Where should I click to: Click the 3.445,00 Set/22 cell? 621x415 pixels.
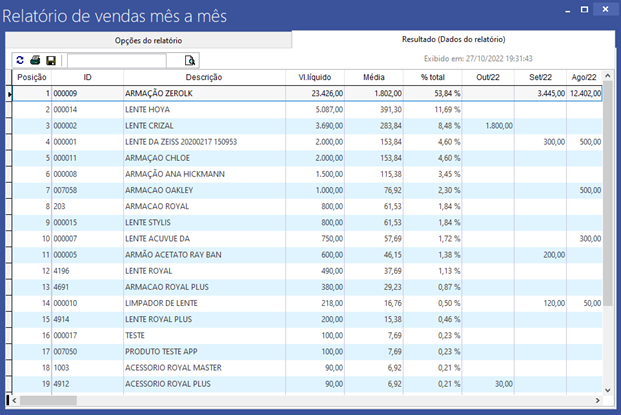click(x=541, y=93)
